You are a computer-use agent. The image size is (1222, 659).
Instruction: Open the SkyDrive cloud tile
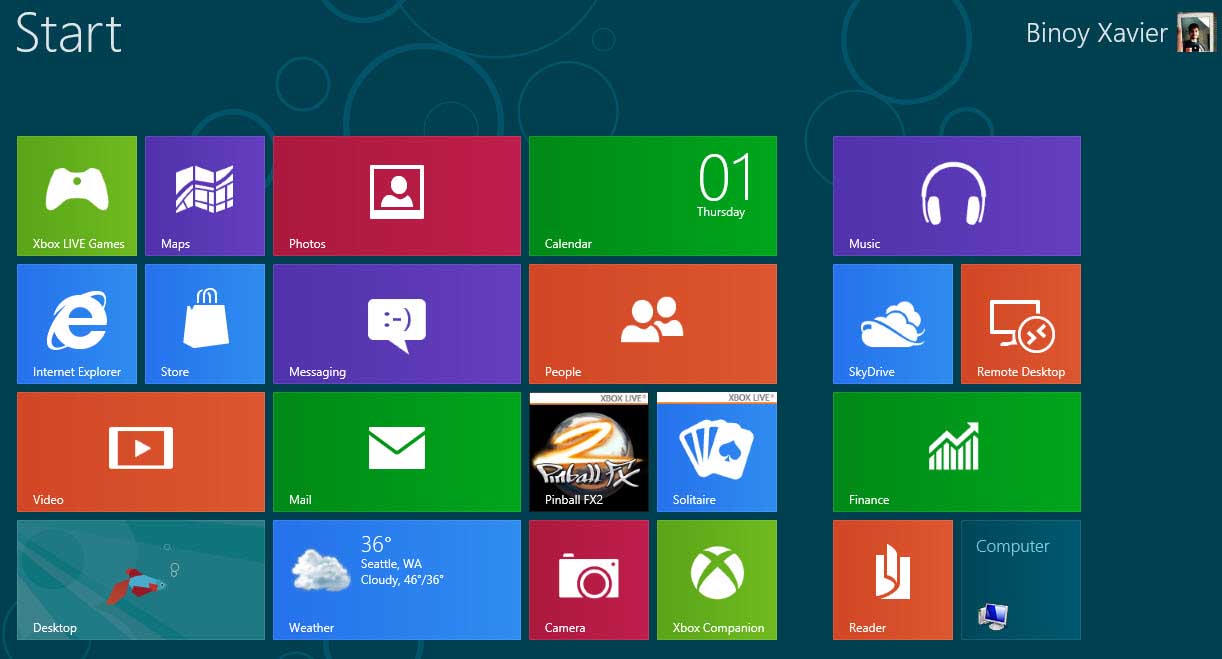coord(893,324)
